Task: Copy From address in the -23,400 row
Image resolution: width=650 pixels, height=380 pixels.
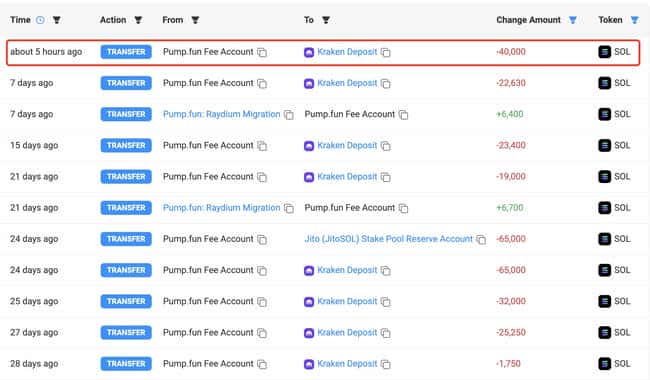Action: [x=262, y=146]
